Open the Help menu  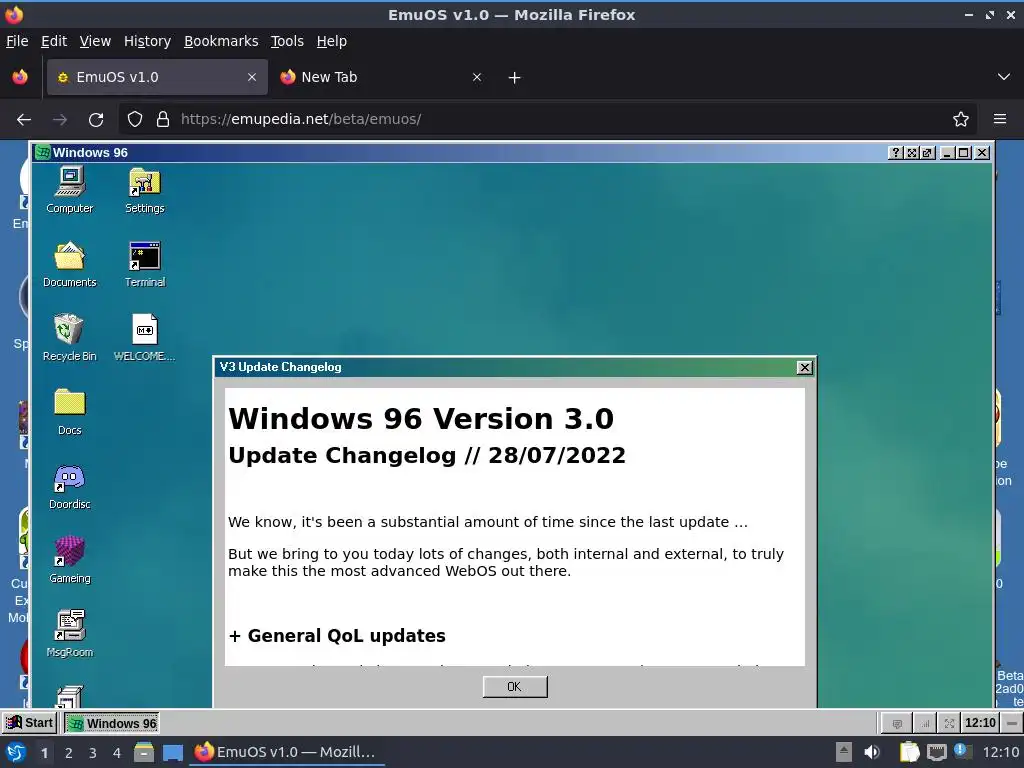tap(332, 41)
